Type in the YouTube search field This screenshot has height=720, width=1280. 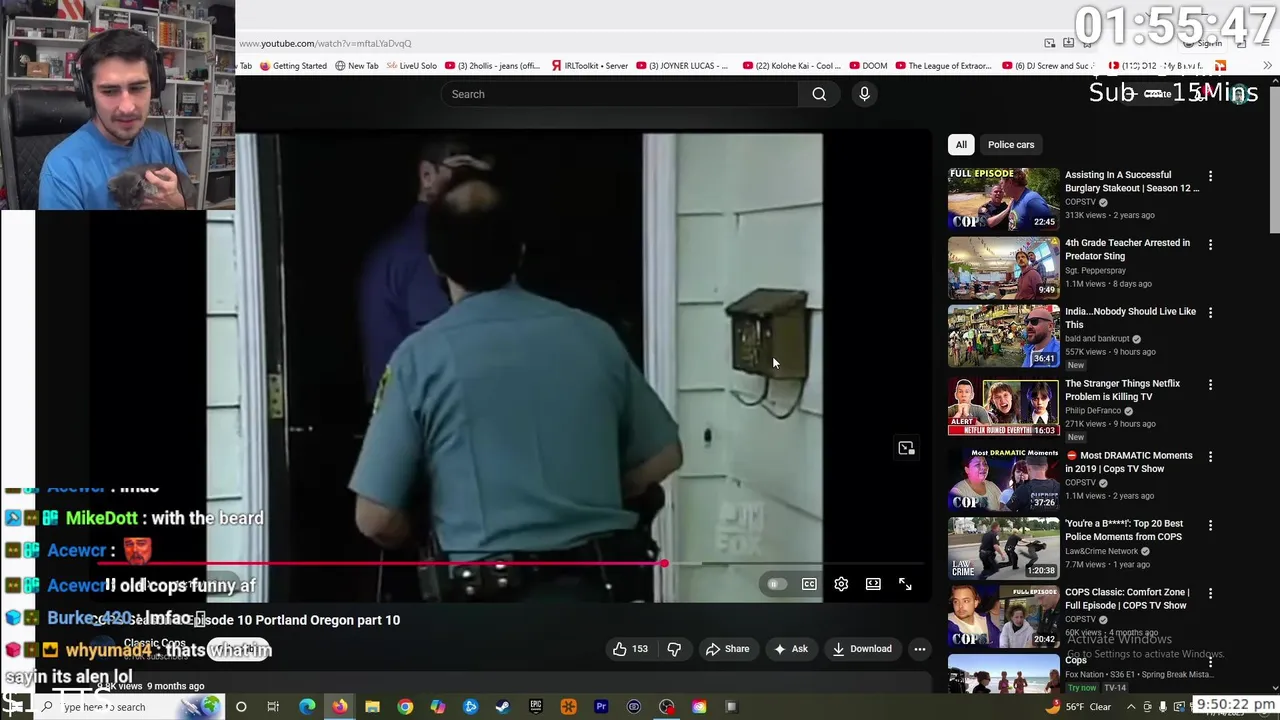tap(620, 94)
